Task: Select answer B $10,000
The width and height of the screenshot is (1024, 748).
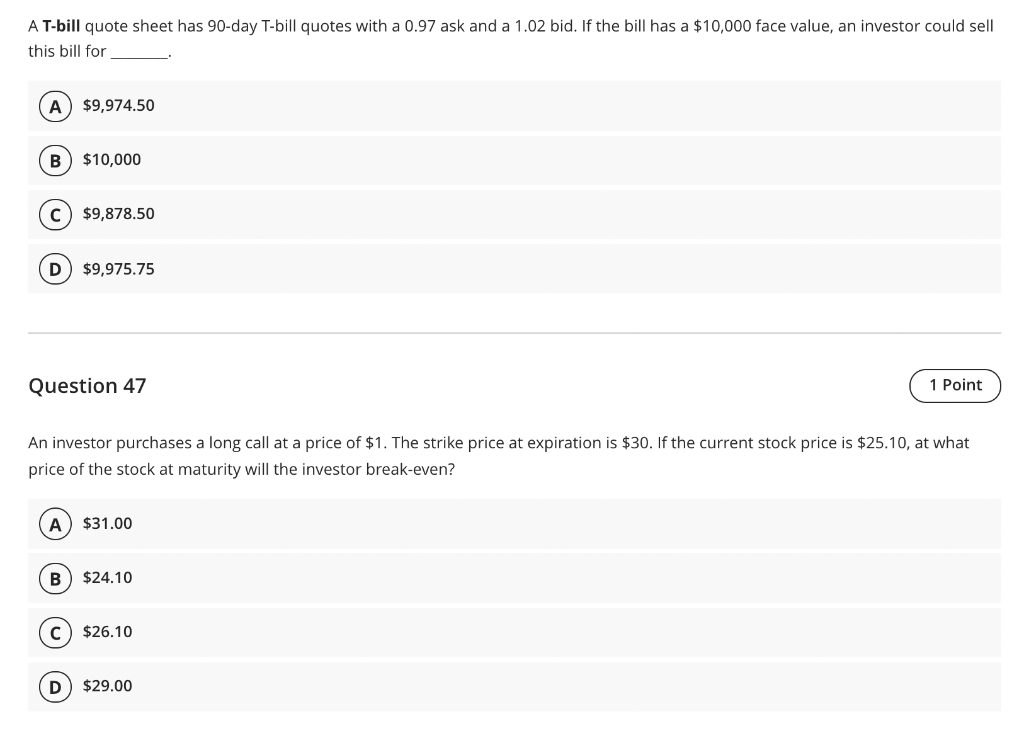Action: point(112,159)
